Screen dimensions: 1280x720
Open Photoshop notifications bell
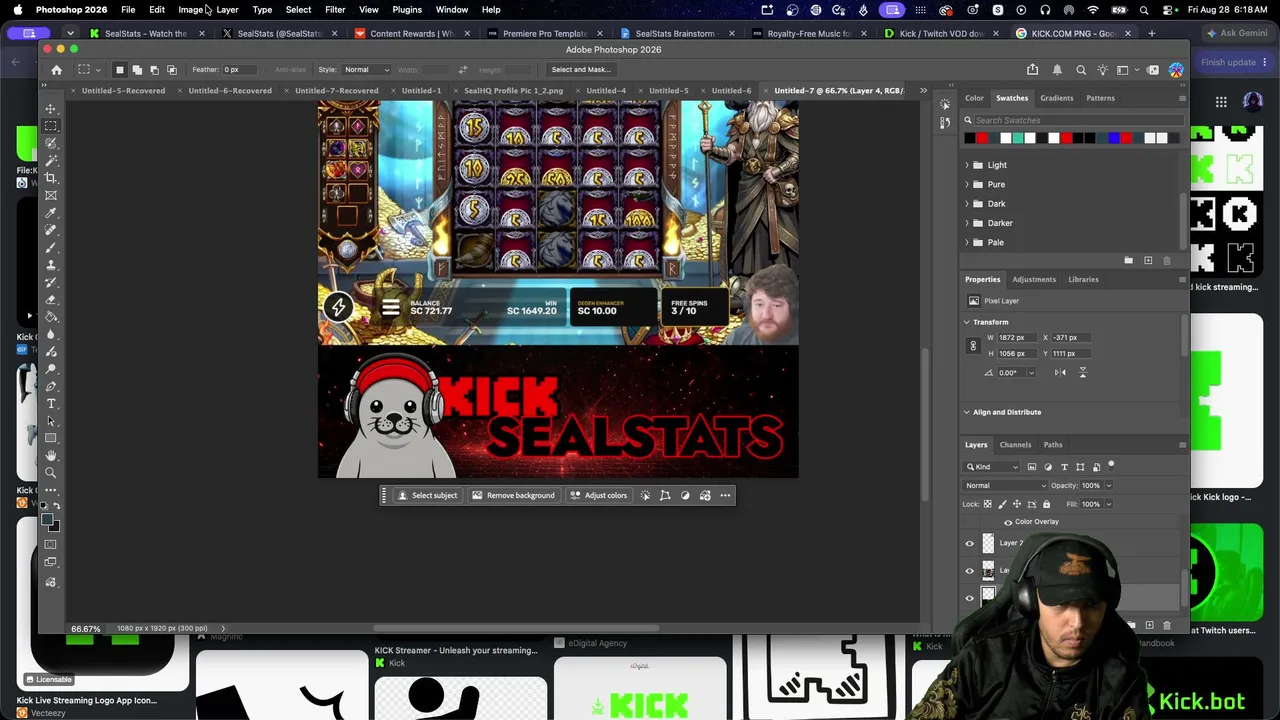click(1057, 70)
